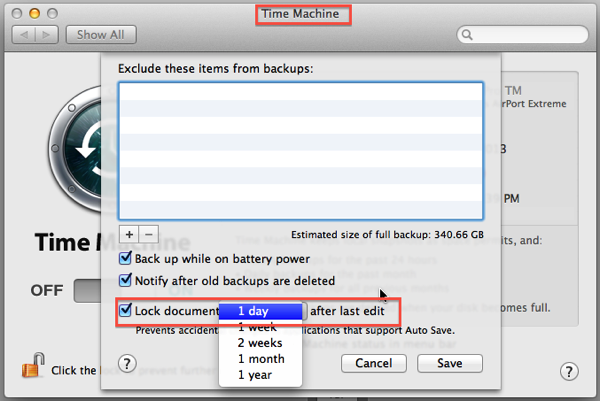600x401 pixels.
Task: Click the back navigation arrow
Action: [x=24, y=35]
